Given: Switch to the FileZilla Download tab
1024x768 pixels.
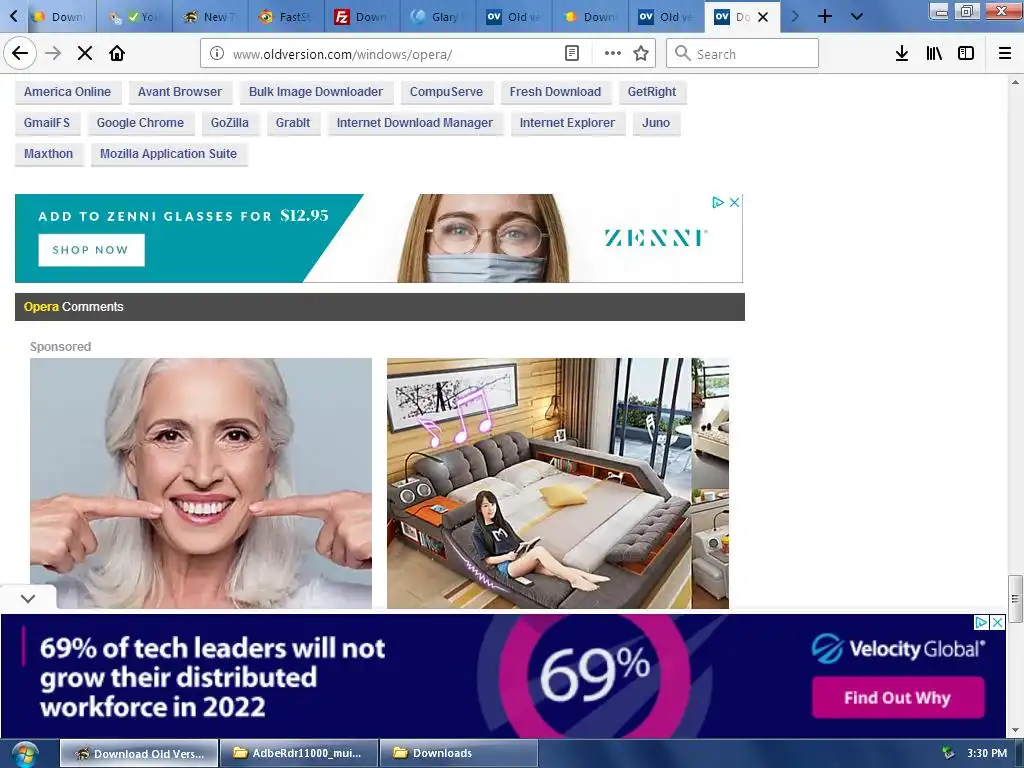Looking at the screenshot, I should (x=361, y=16).
